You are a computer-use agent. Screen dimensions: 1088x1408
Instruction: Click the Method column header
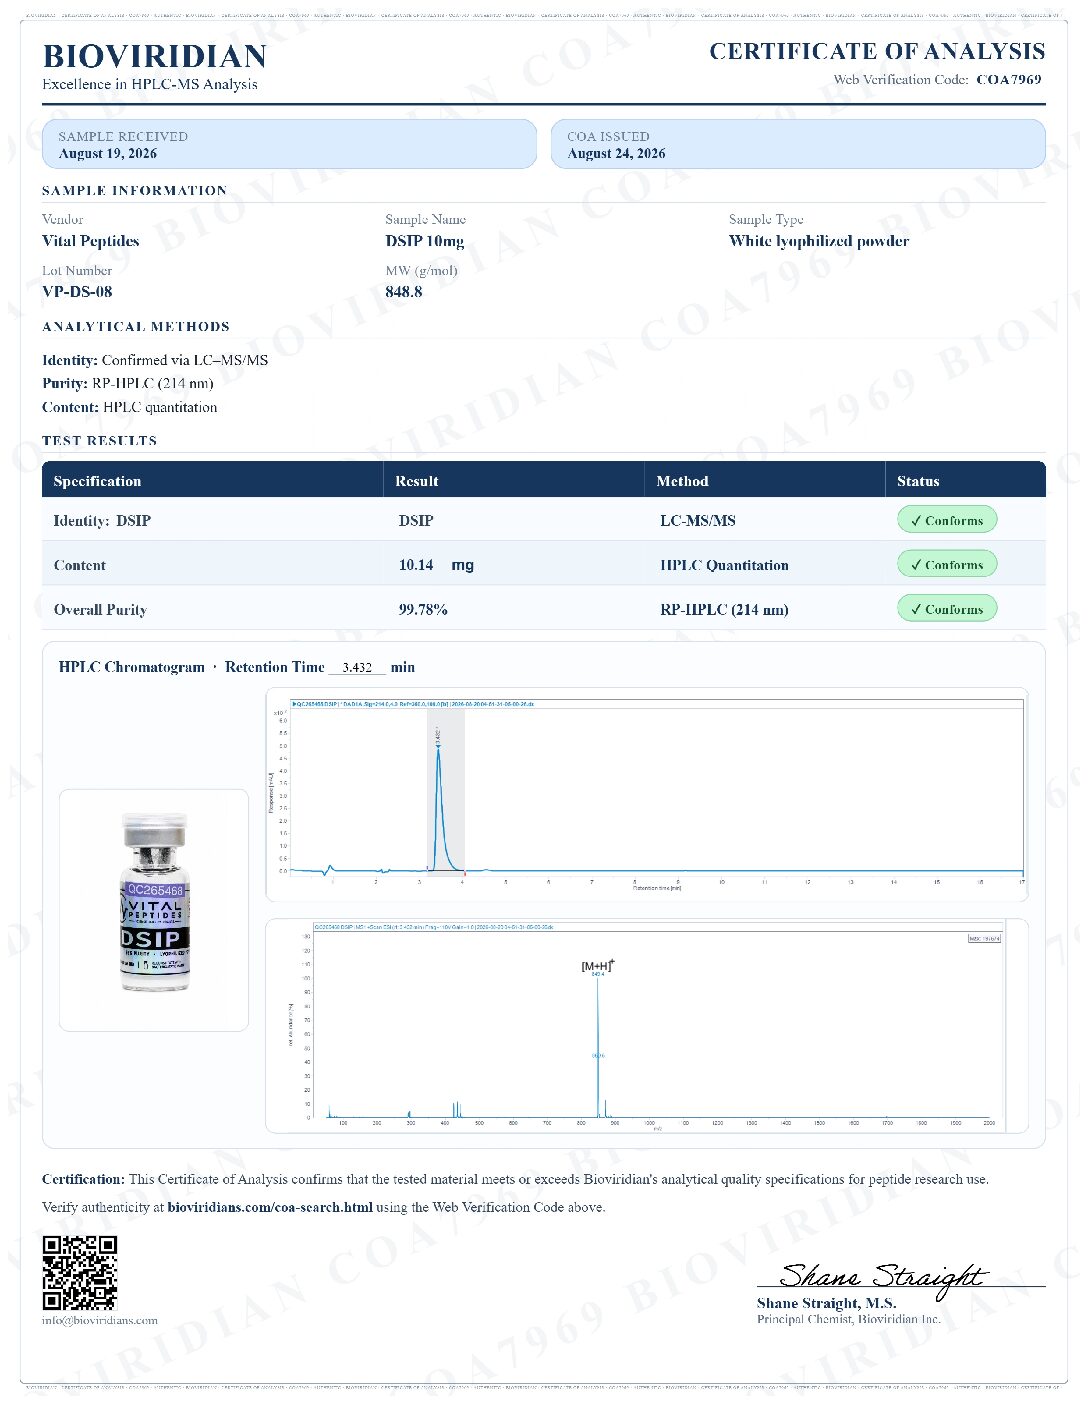coord(682,481)
